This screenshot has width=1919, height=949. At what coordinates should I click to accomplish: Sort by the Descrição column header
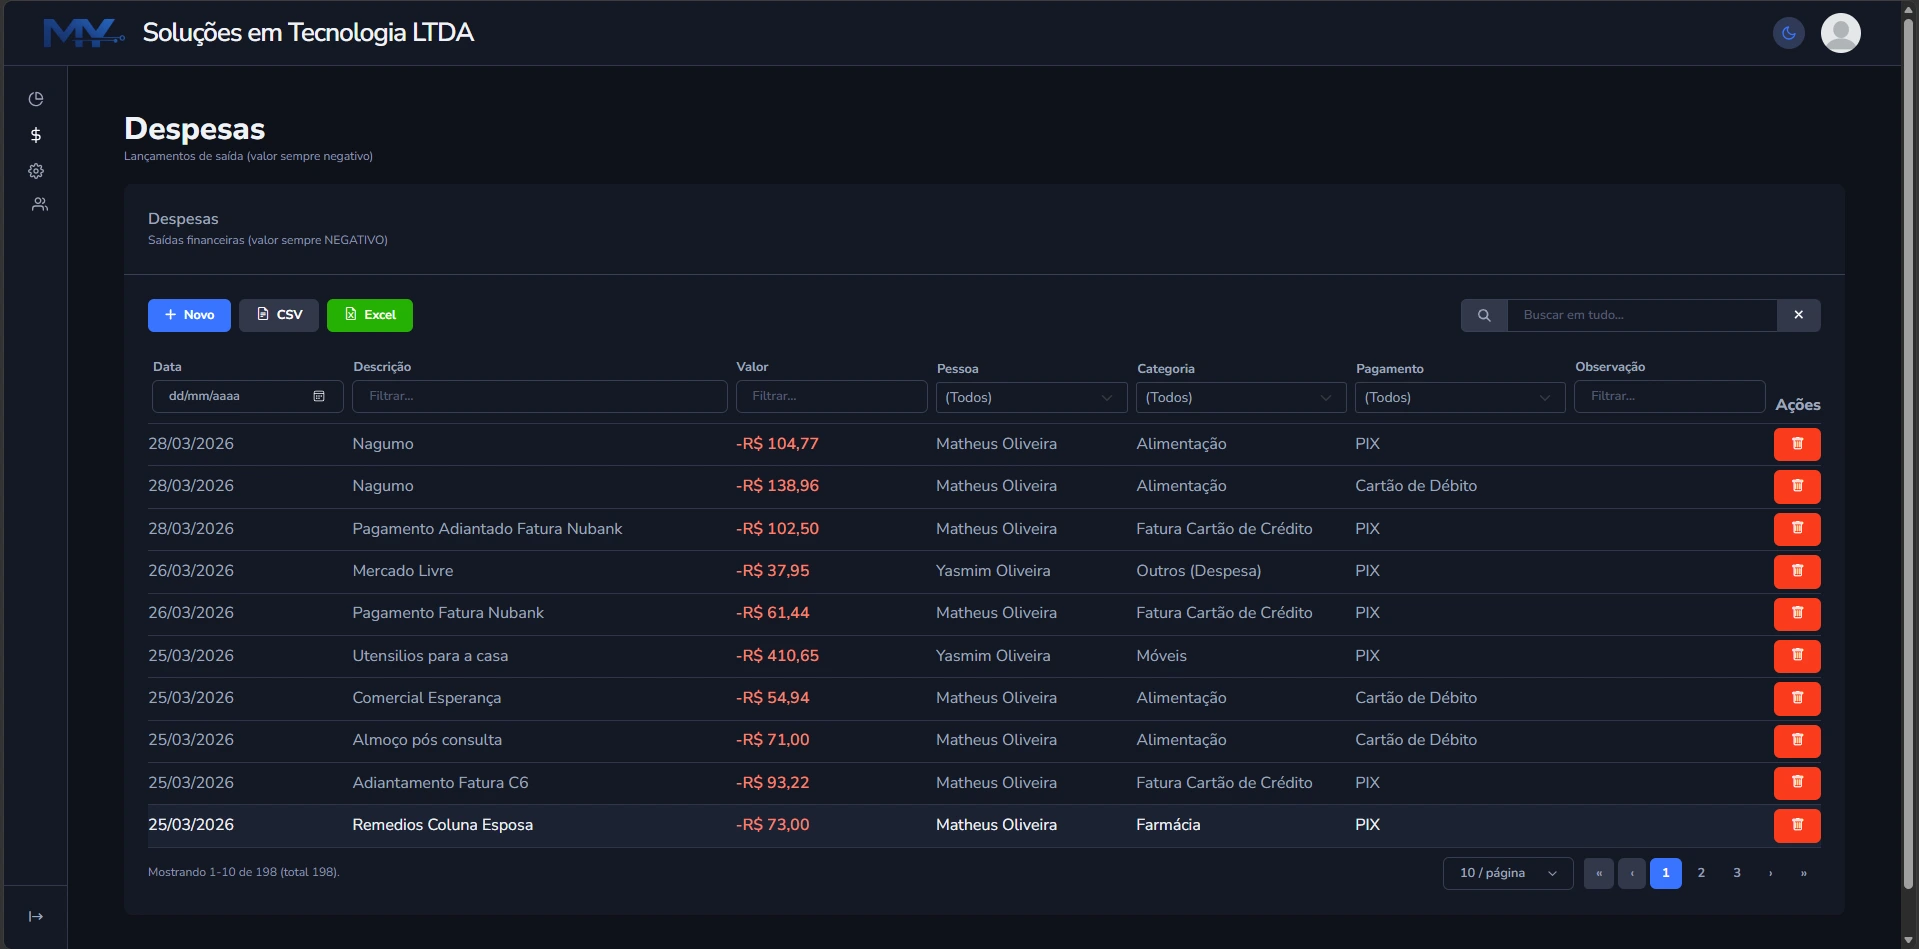pyautogui.click(x=382, y=367)
